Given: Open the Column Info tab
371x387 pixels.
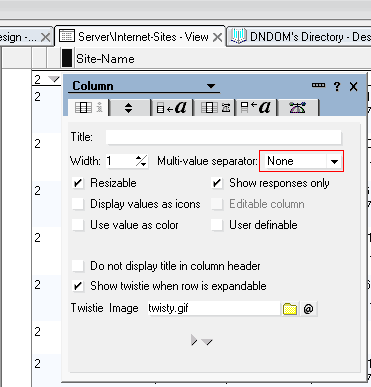Looking at the screenshot, I should click(88, 108).
